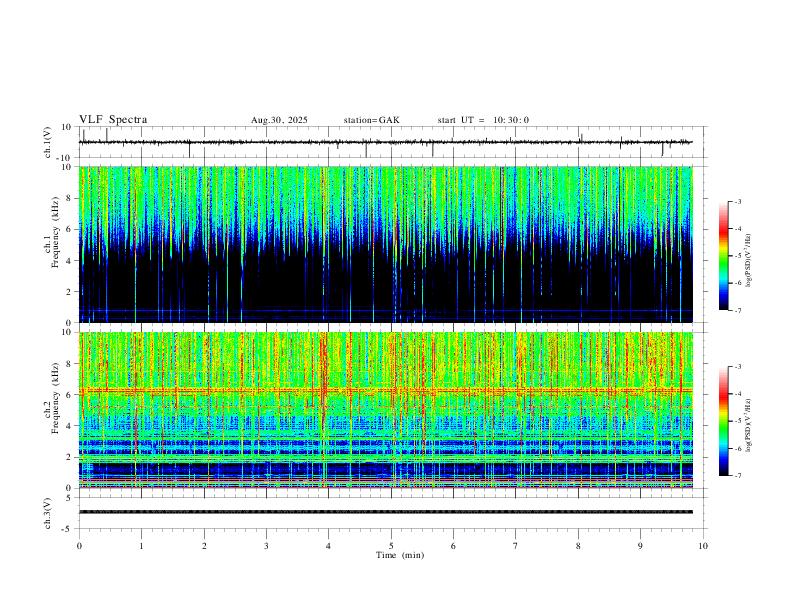Click time-axis tick label "4"
This screenshot has width=792, height=612.
pos(329,546)
